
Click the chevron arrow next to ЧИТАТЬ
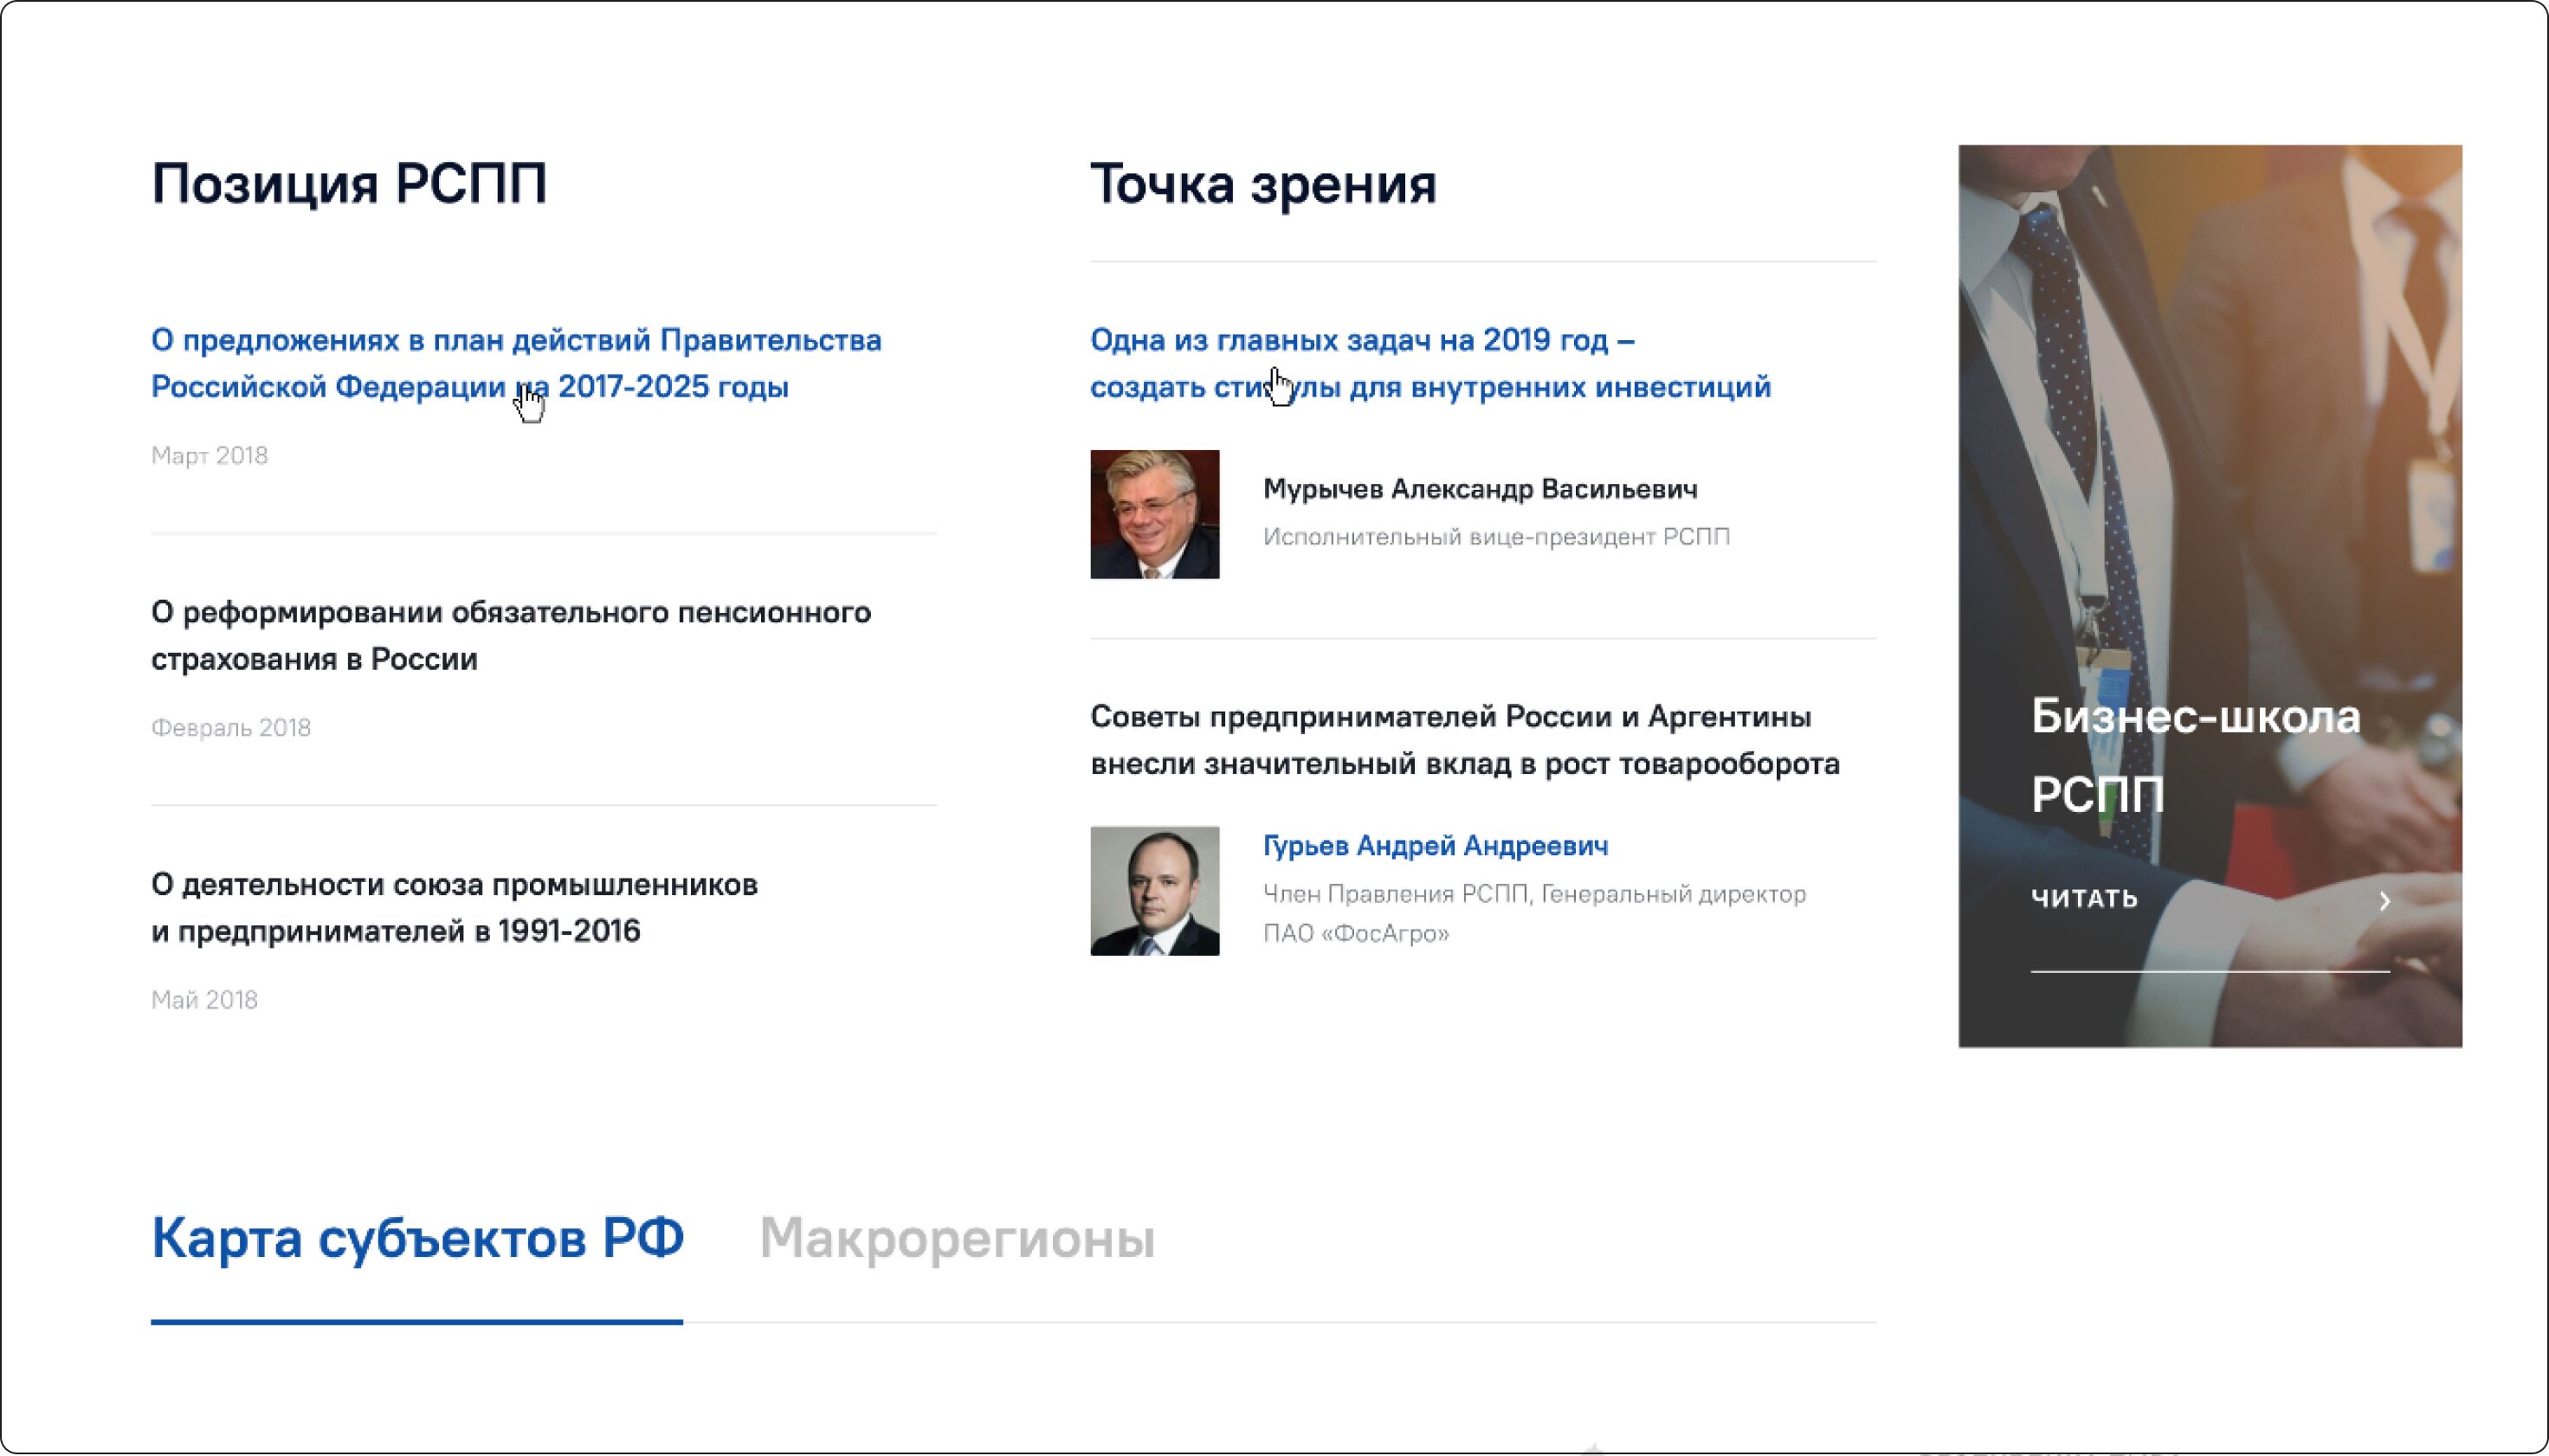coord(2384,901)
